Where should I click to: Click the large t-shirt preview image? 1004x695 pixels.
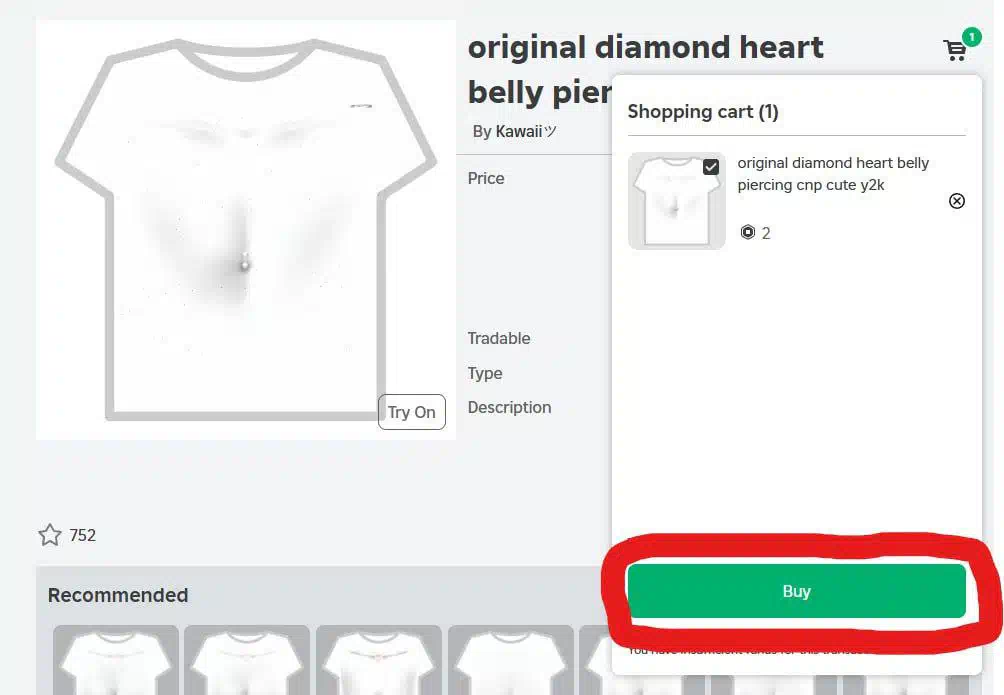(x=246, y=230)
